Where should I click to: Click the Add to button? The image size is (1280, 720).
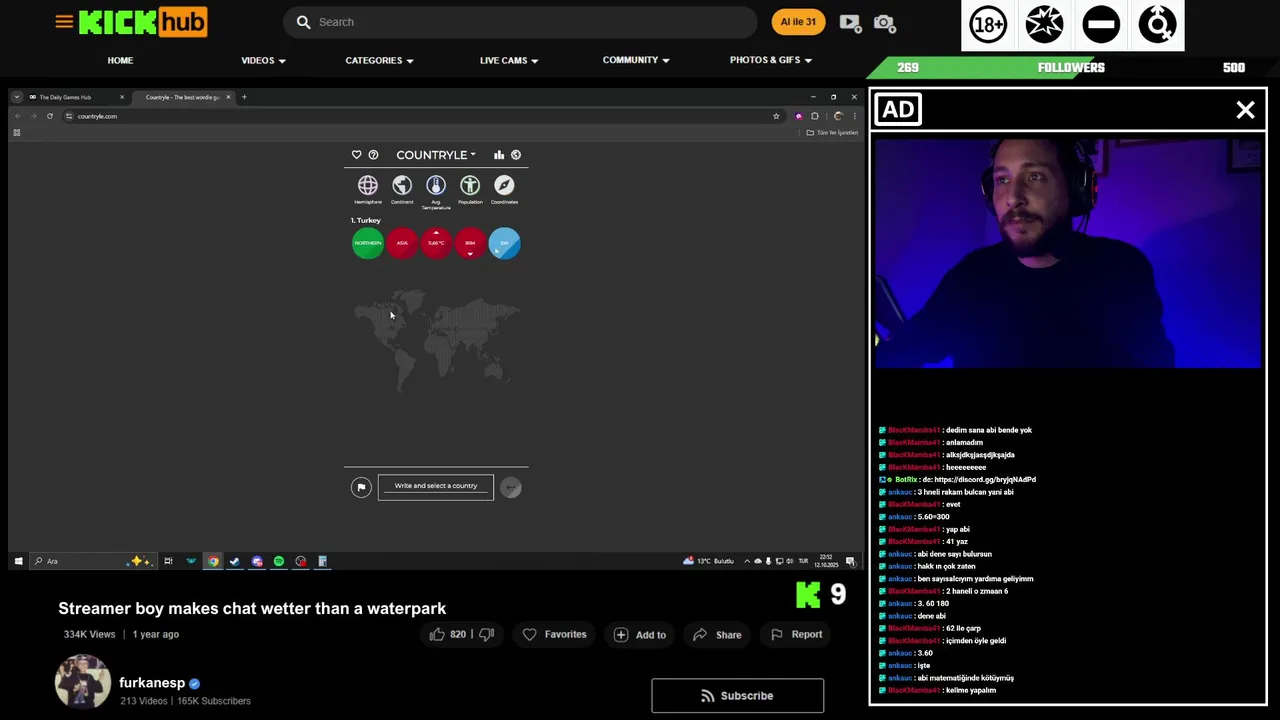point(640,634)
